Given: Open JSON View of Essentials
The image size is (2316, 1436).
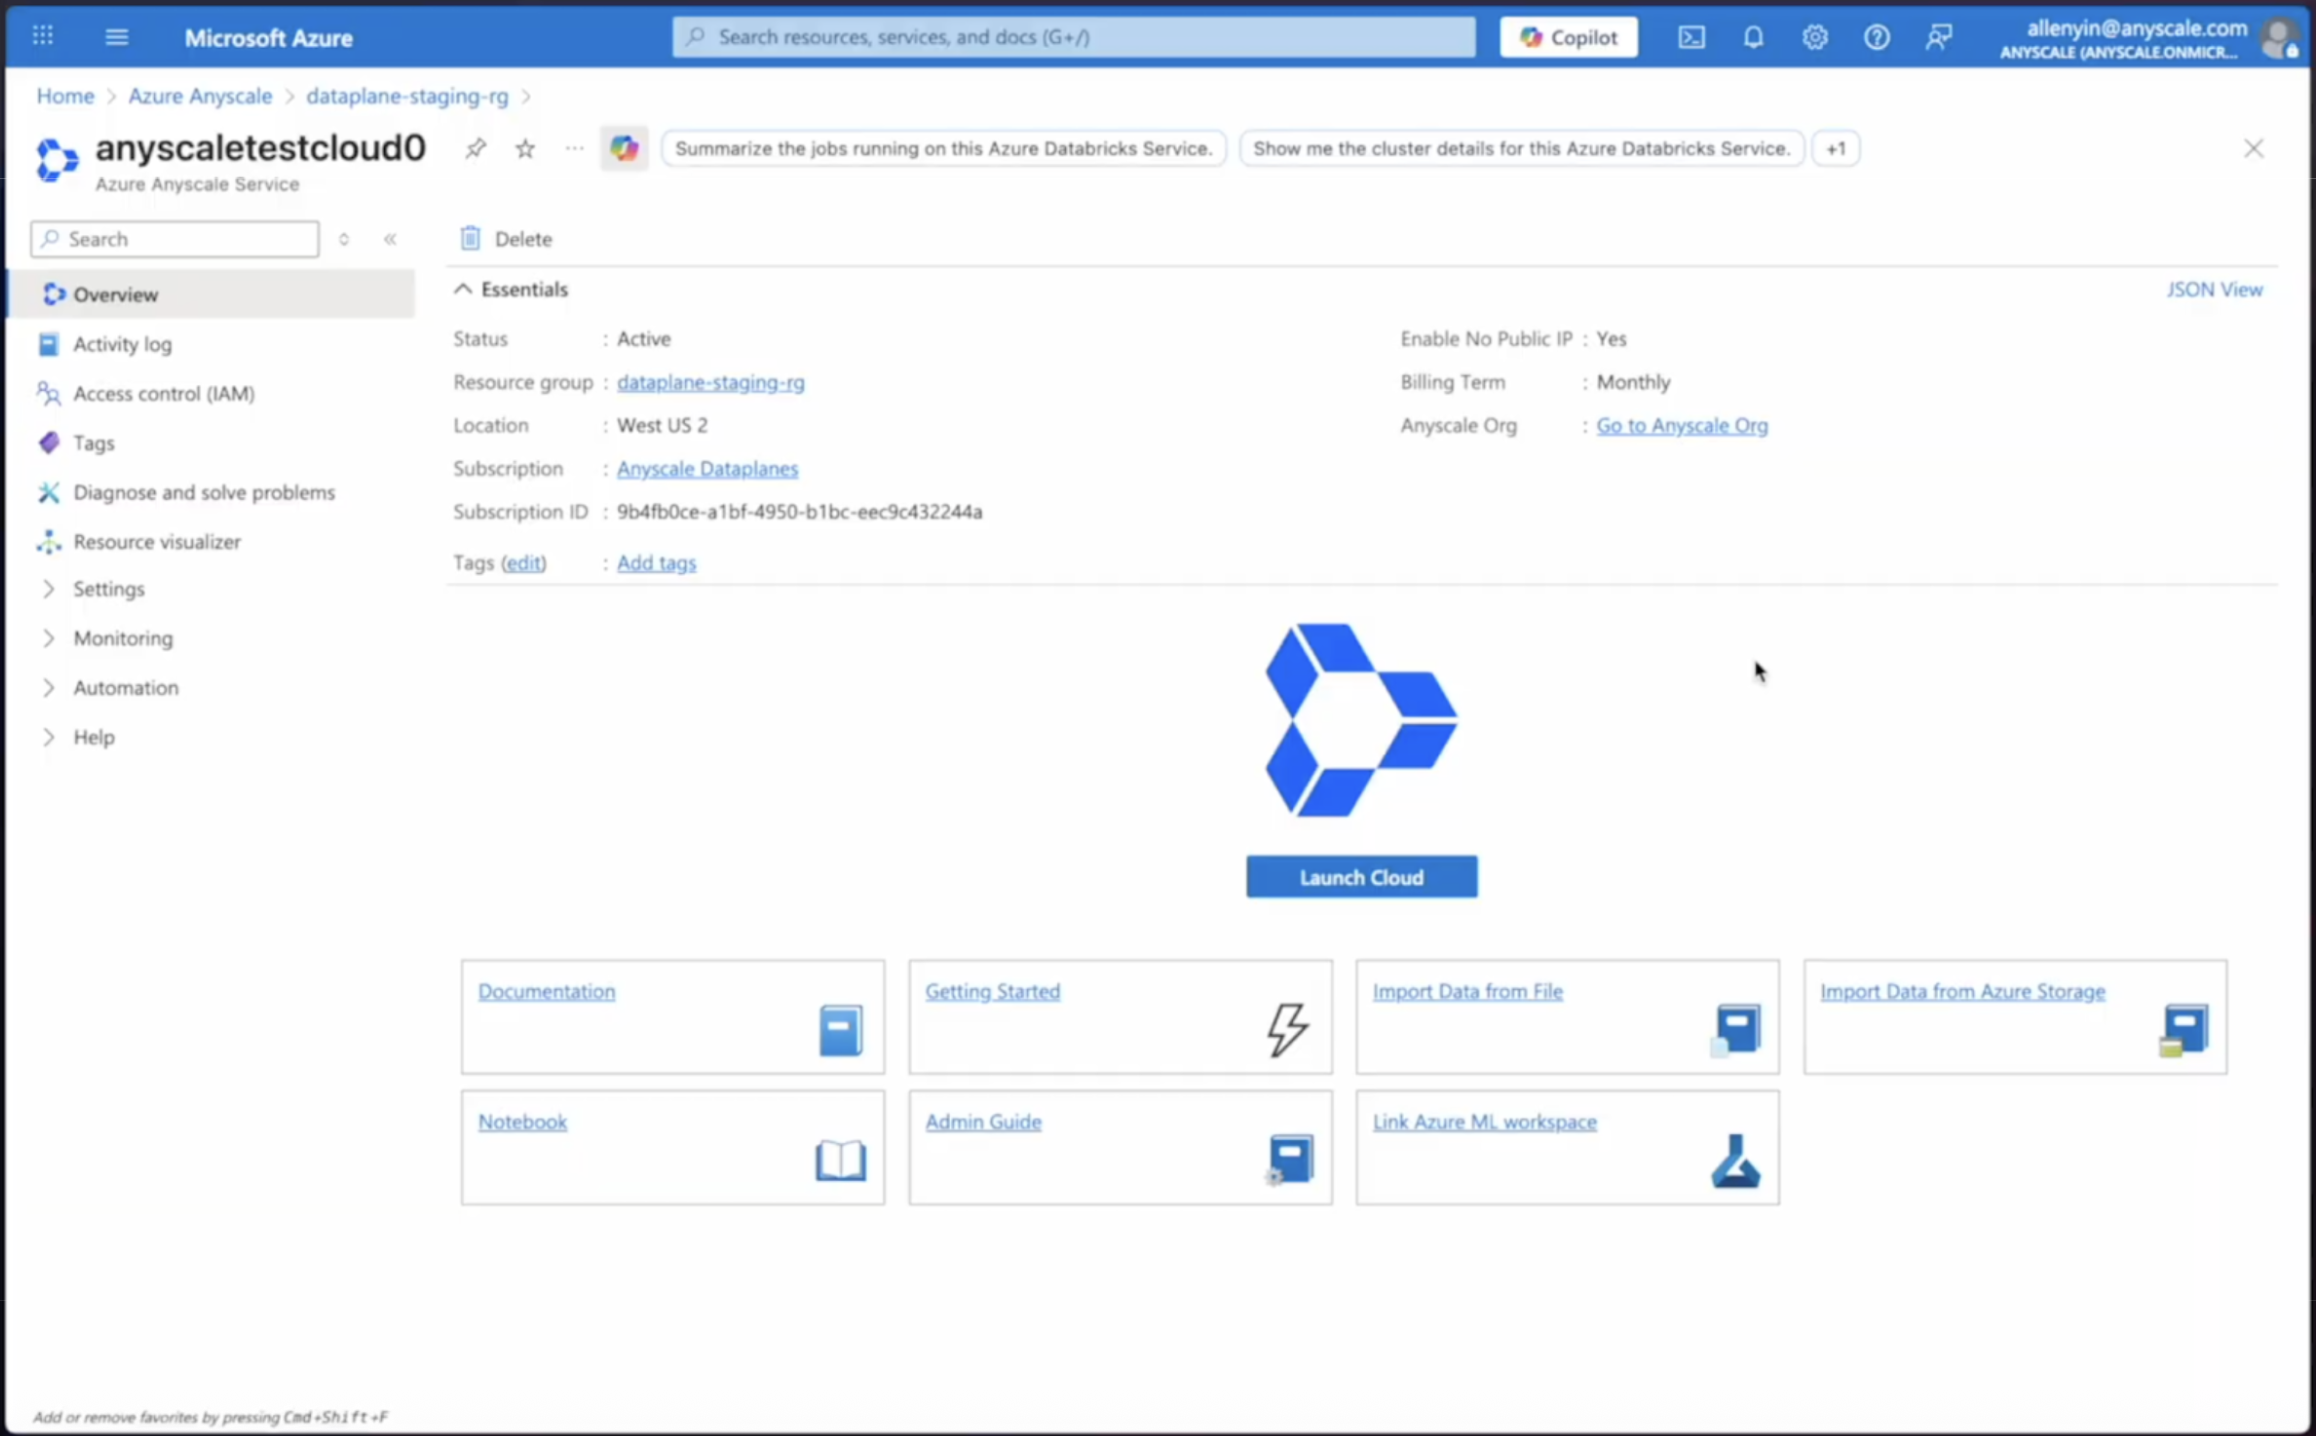Looking at the screenshot, I should [2214, 288].
